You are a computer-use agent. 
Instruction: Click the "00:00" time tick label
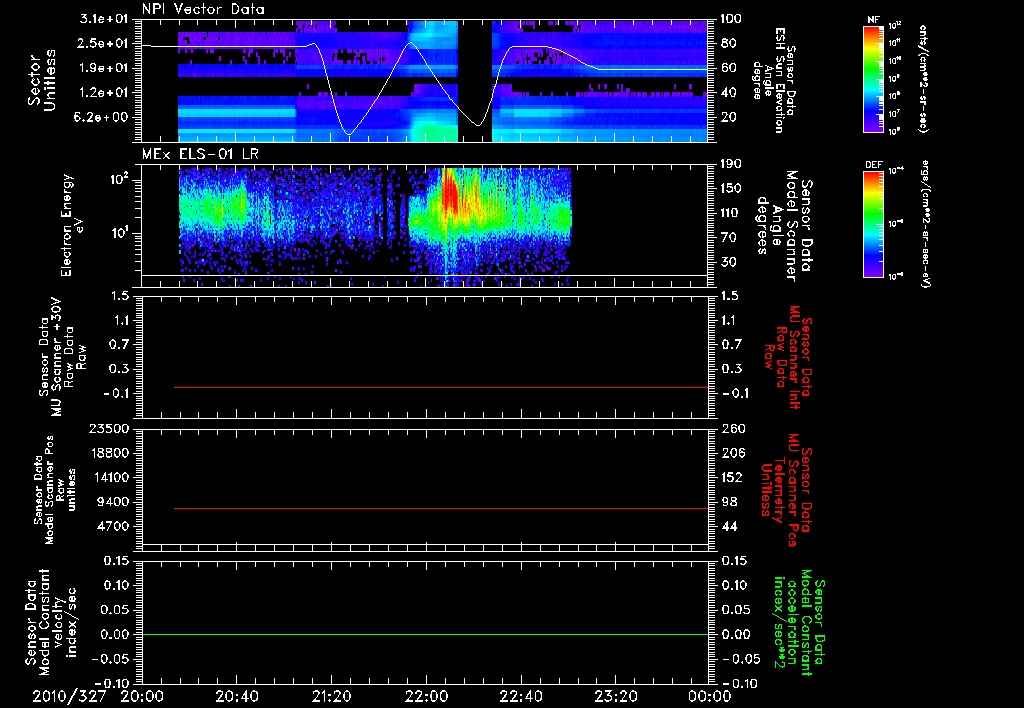tap(710, 697)
